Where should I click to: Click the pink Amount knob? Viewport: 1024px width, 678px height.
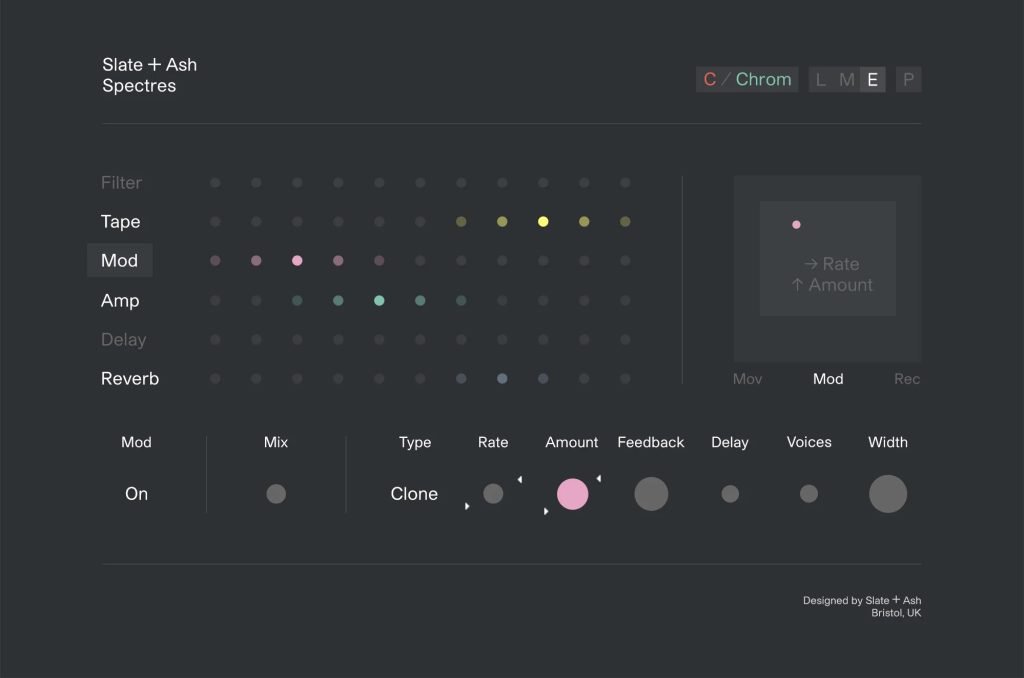pyautogui.click(x=572, y=494)
